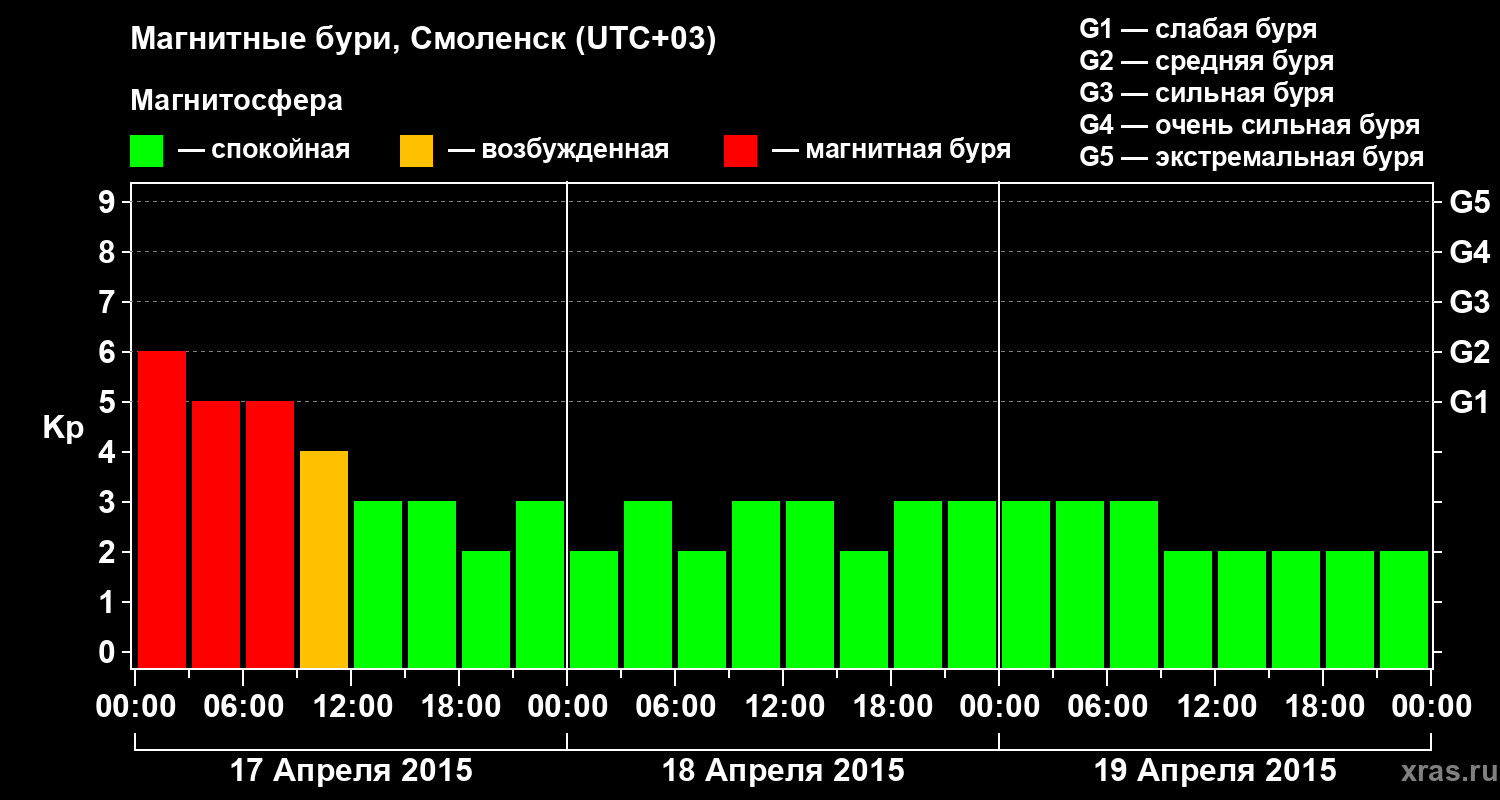
Task: Click the green 15:00–18:00 bar on 18 April
Action: tap(864, 609)
